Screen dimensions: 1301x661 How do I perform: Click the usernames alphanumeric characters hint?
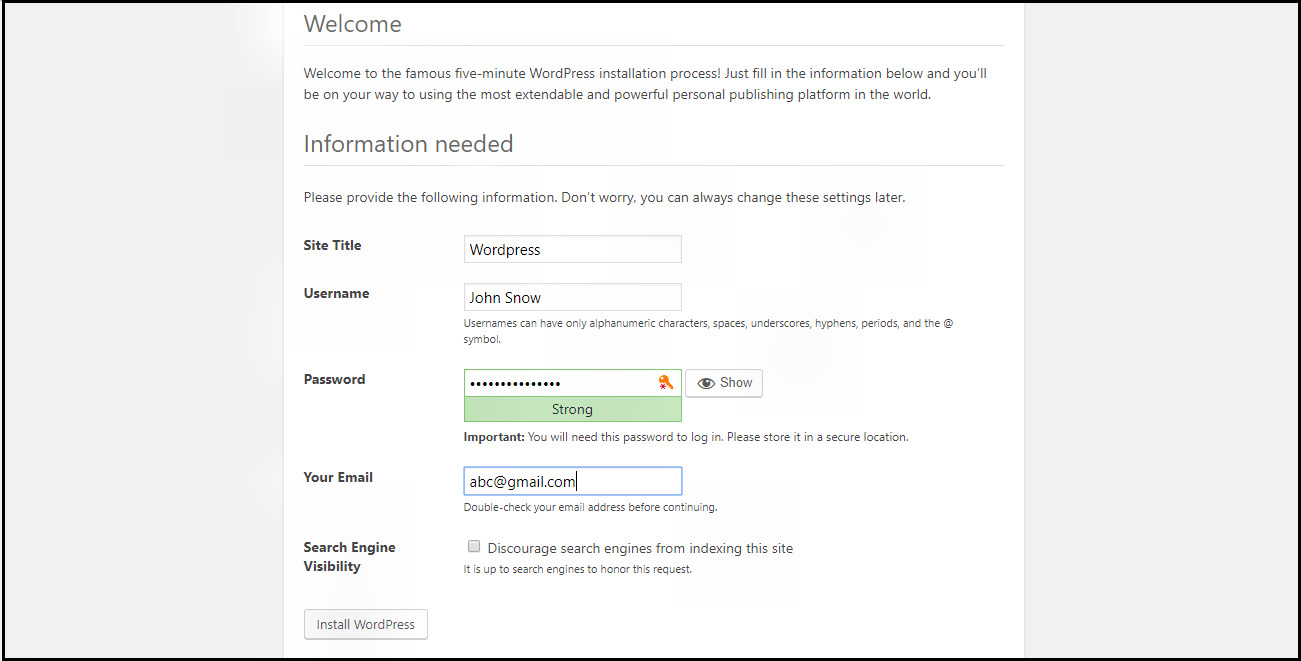click(x=709, y=331)
